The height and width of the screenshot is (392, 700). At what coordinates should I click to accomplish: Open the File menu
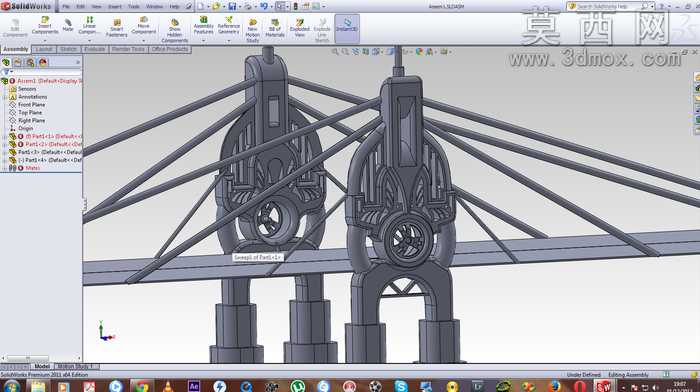[x=66, y=6]
